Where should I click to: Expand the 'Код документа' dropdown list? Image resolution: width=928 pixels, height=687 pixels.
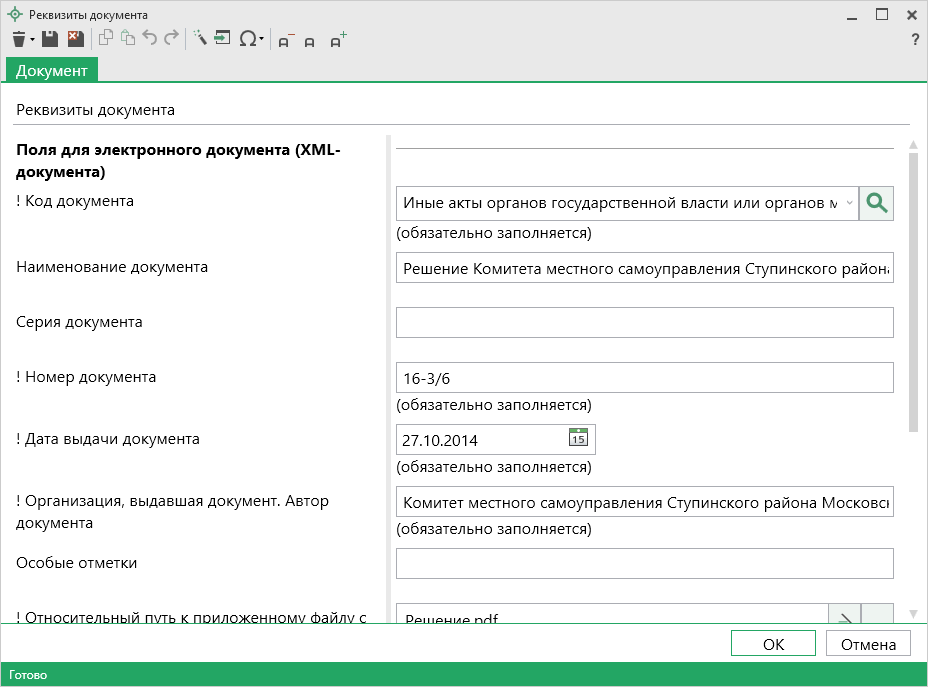(849, 203)
